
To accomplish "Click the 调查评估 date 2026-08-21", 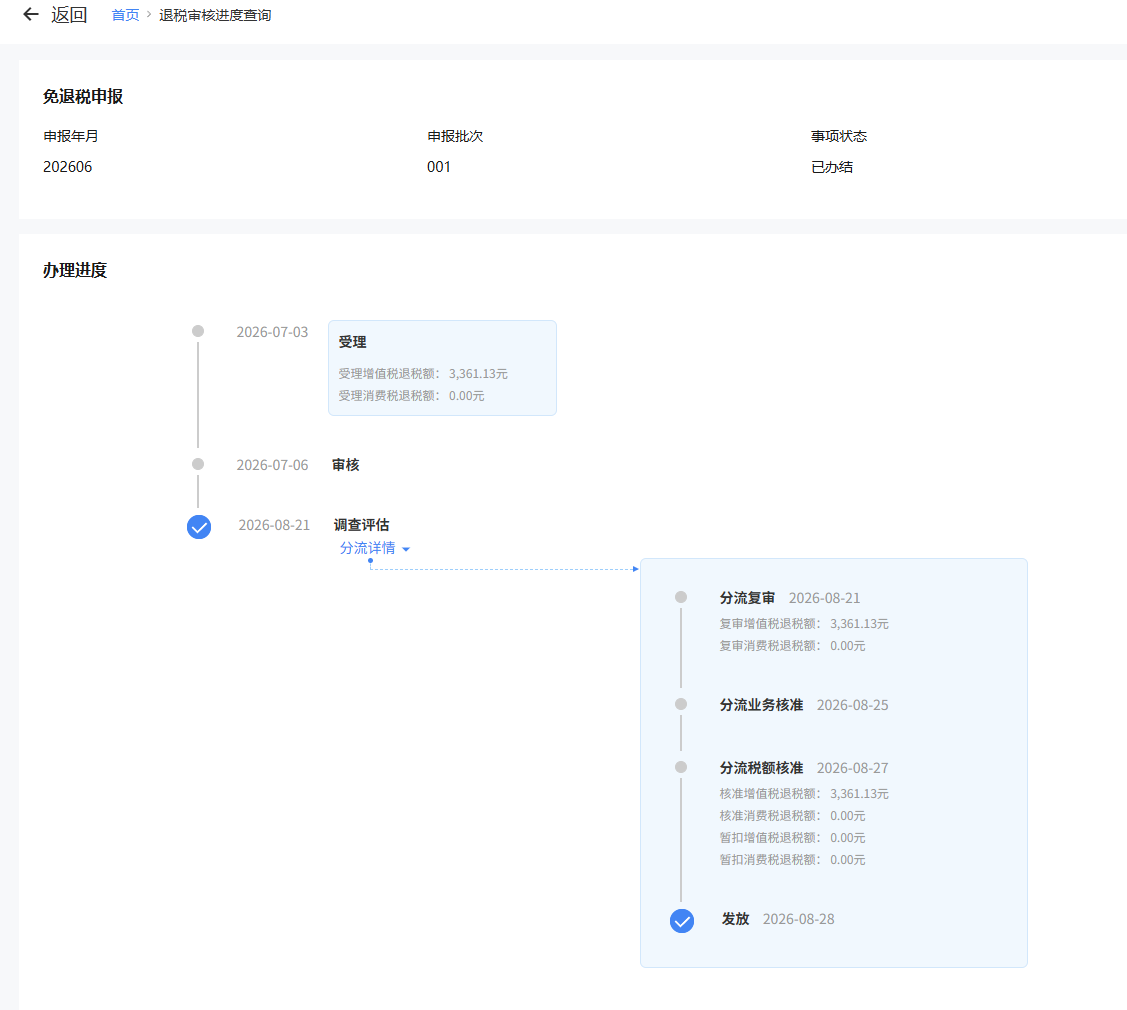I will pos(274,525).
